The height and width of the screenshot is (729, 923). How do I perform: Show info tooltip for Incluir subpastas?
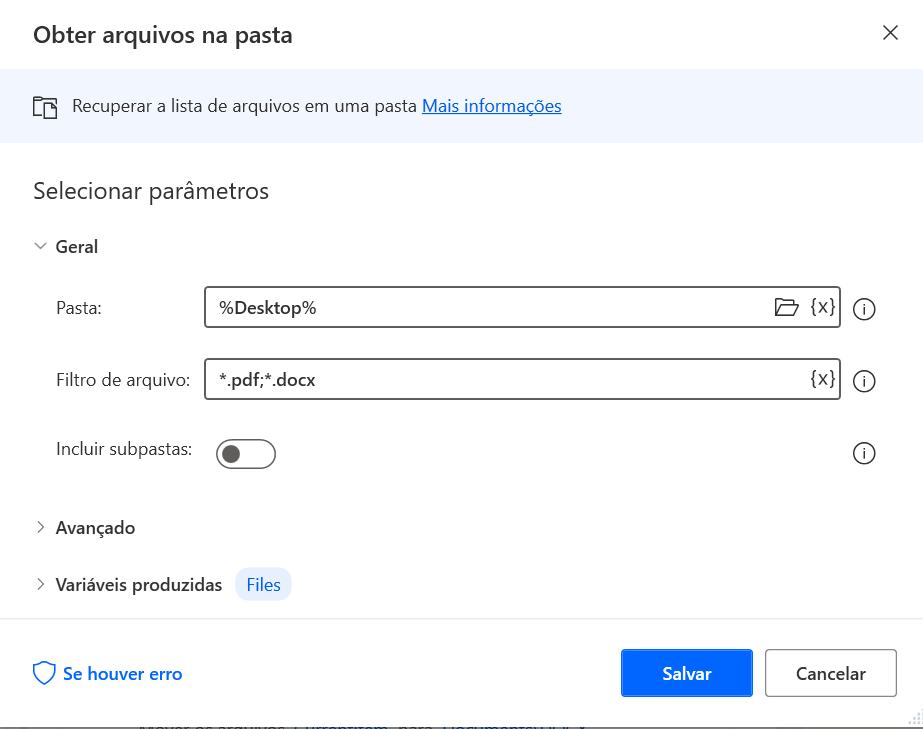tap(864, 453)
